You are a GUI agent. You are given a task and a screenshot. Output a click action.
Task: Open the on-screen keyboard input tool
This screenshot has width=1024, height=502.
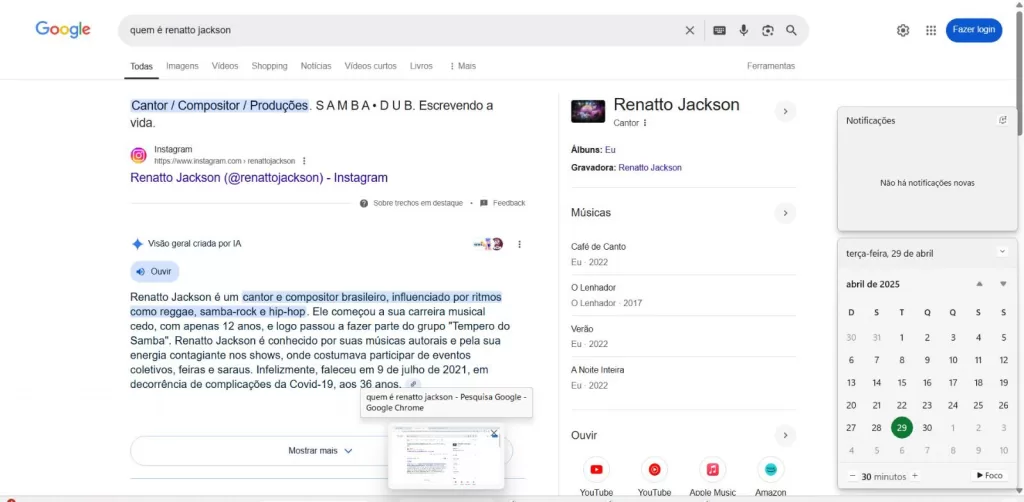click(719, 30)
